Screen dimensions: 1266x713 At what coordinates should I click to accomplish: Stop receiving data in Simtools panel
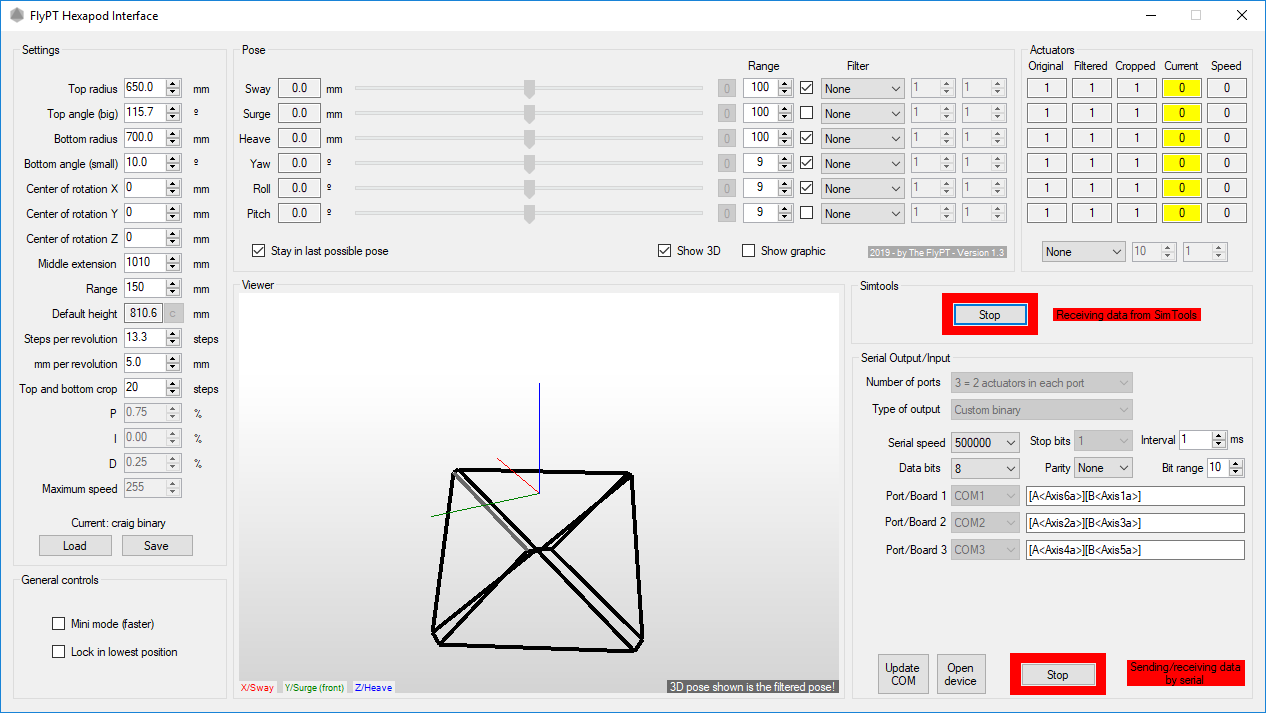(989, 315)
